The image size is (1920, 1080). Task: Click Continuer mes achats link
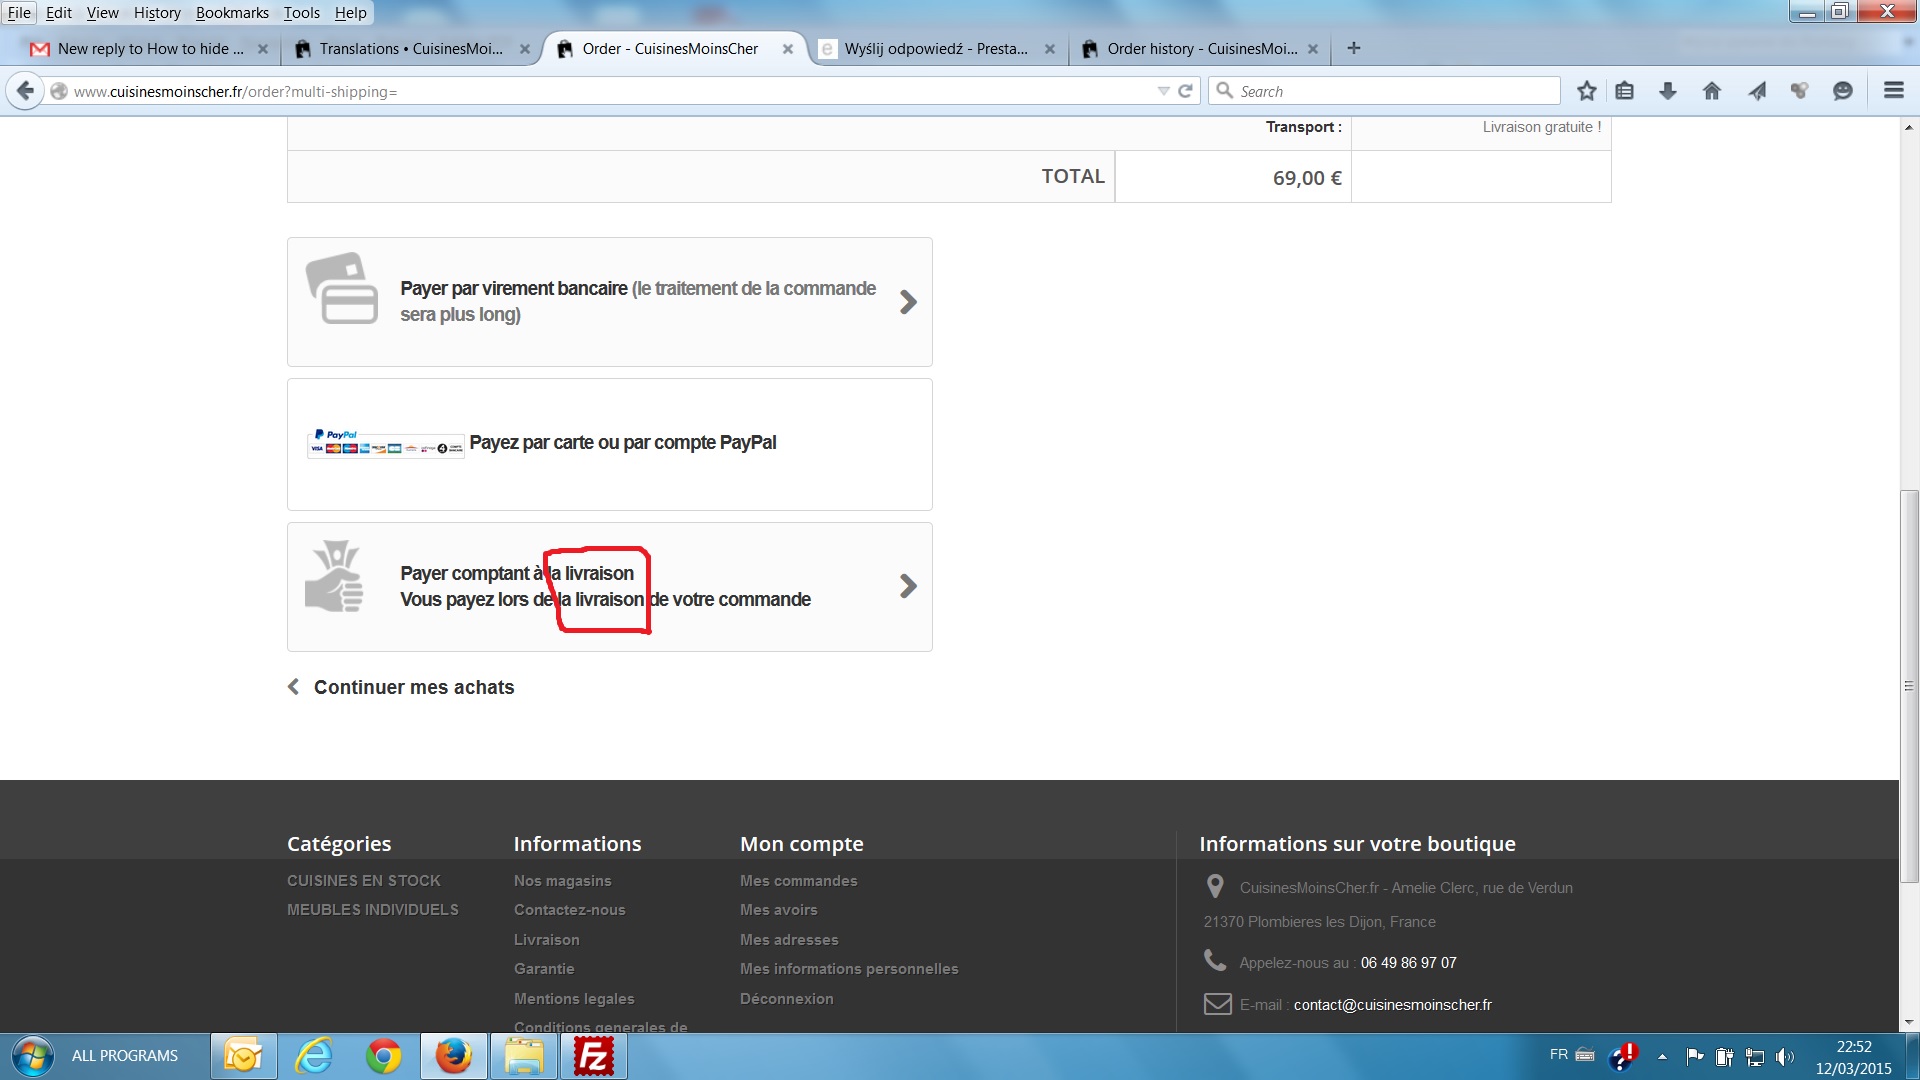(x=413, y=687)
